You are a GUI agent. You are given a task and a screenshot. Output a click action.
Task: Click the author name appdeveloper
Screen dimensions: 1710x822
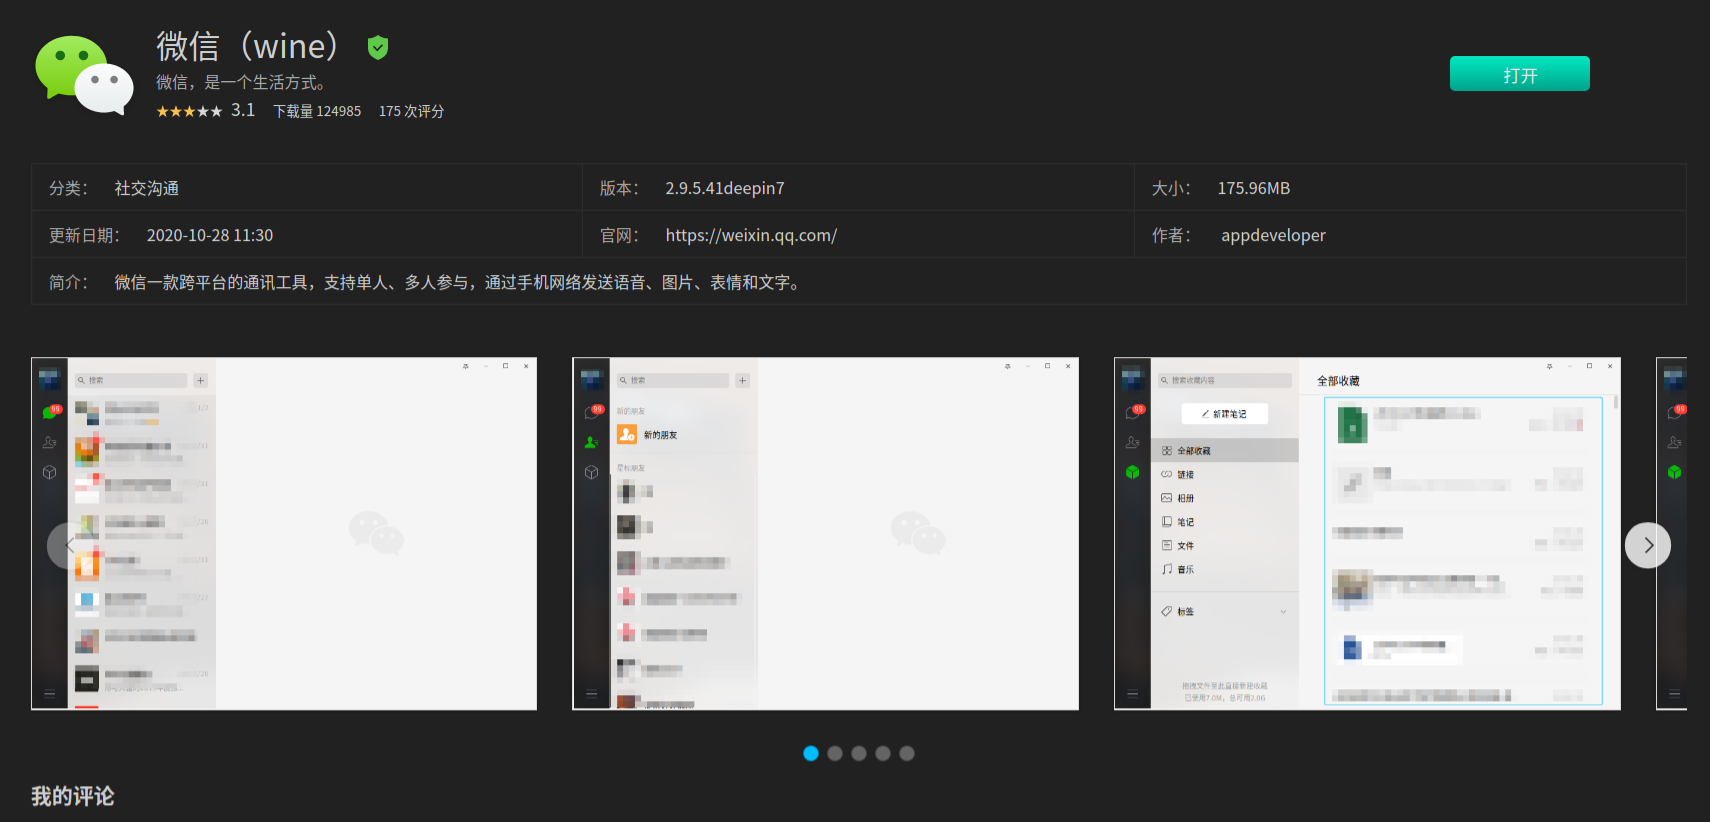point(1273,235)
